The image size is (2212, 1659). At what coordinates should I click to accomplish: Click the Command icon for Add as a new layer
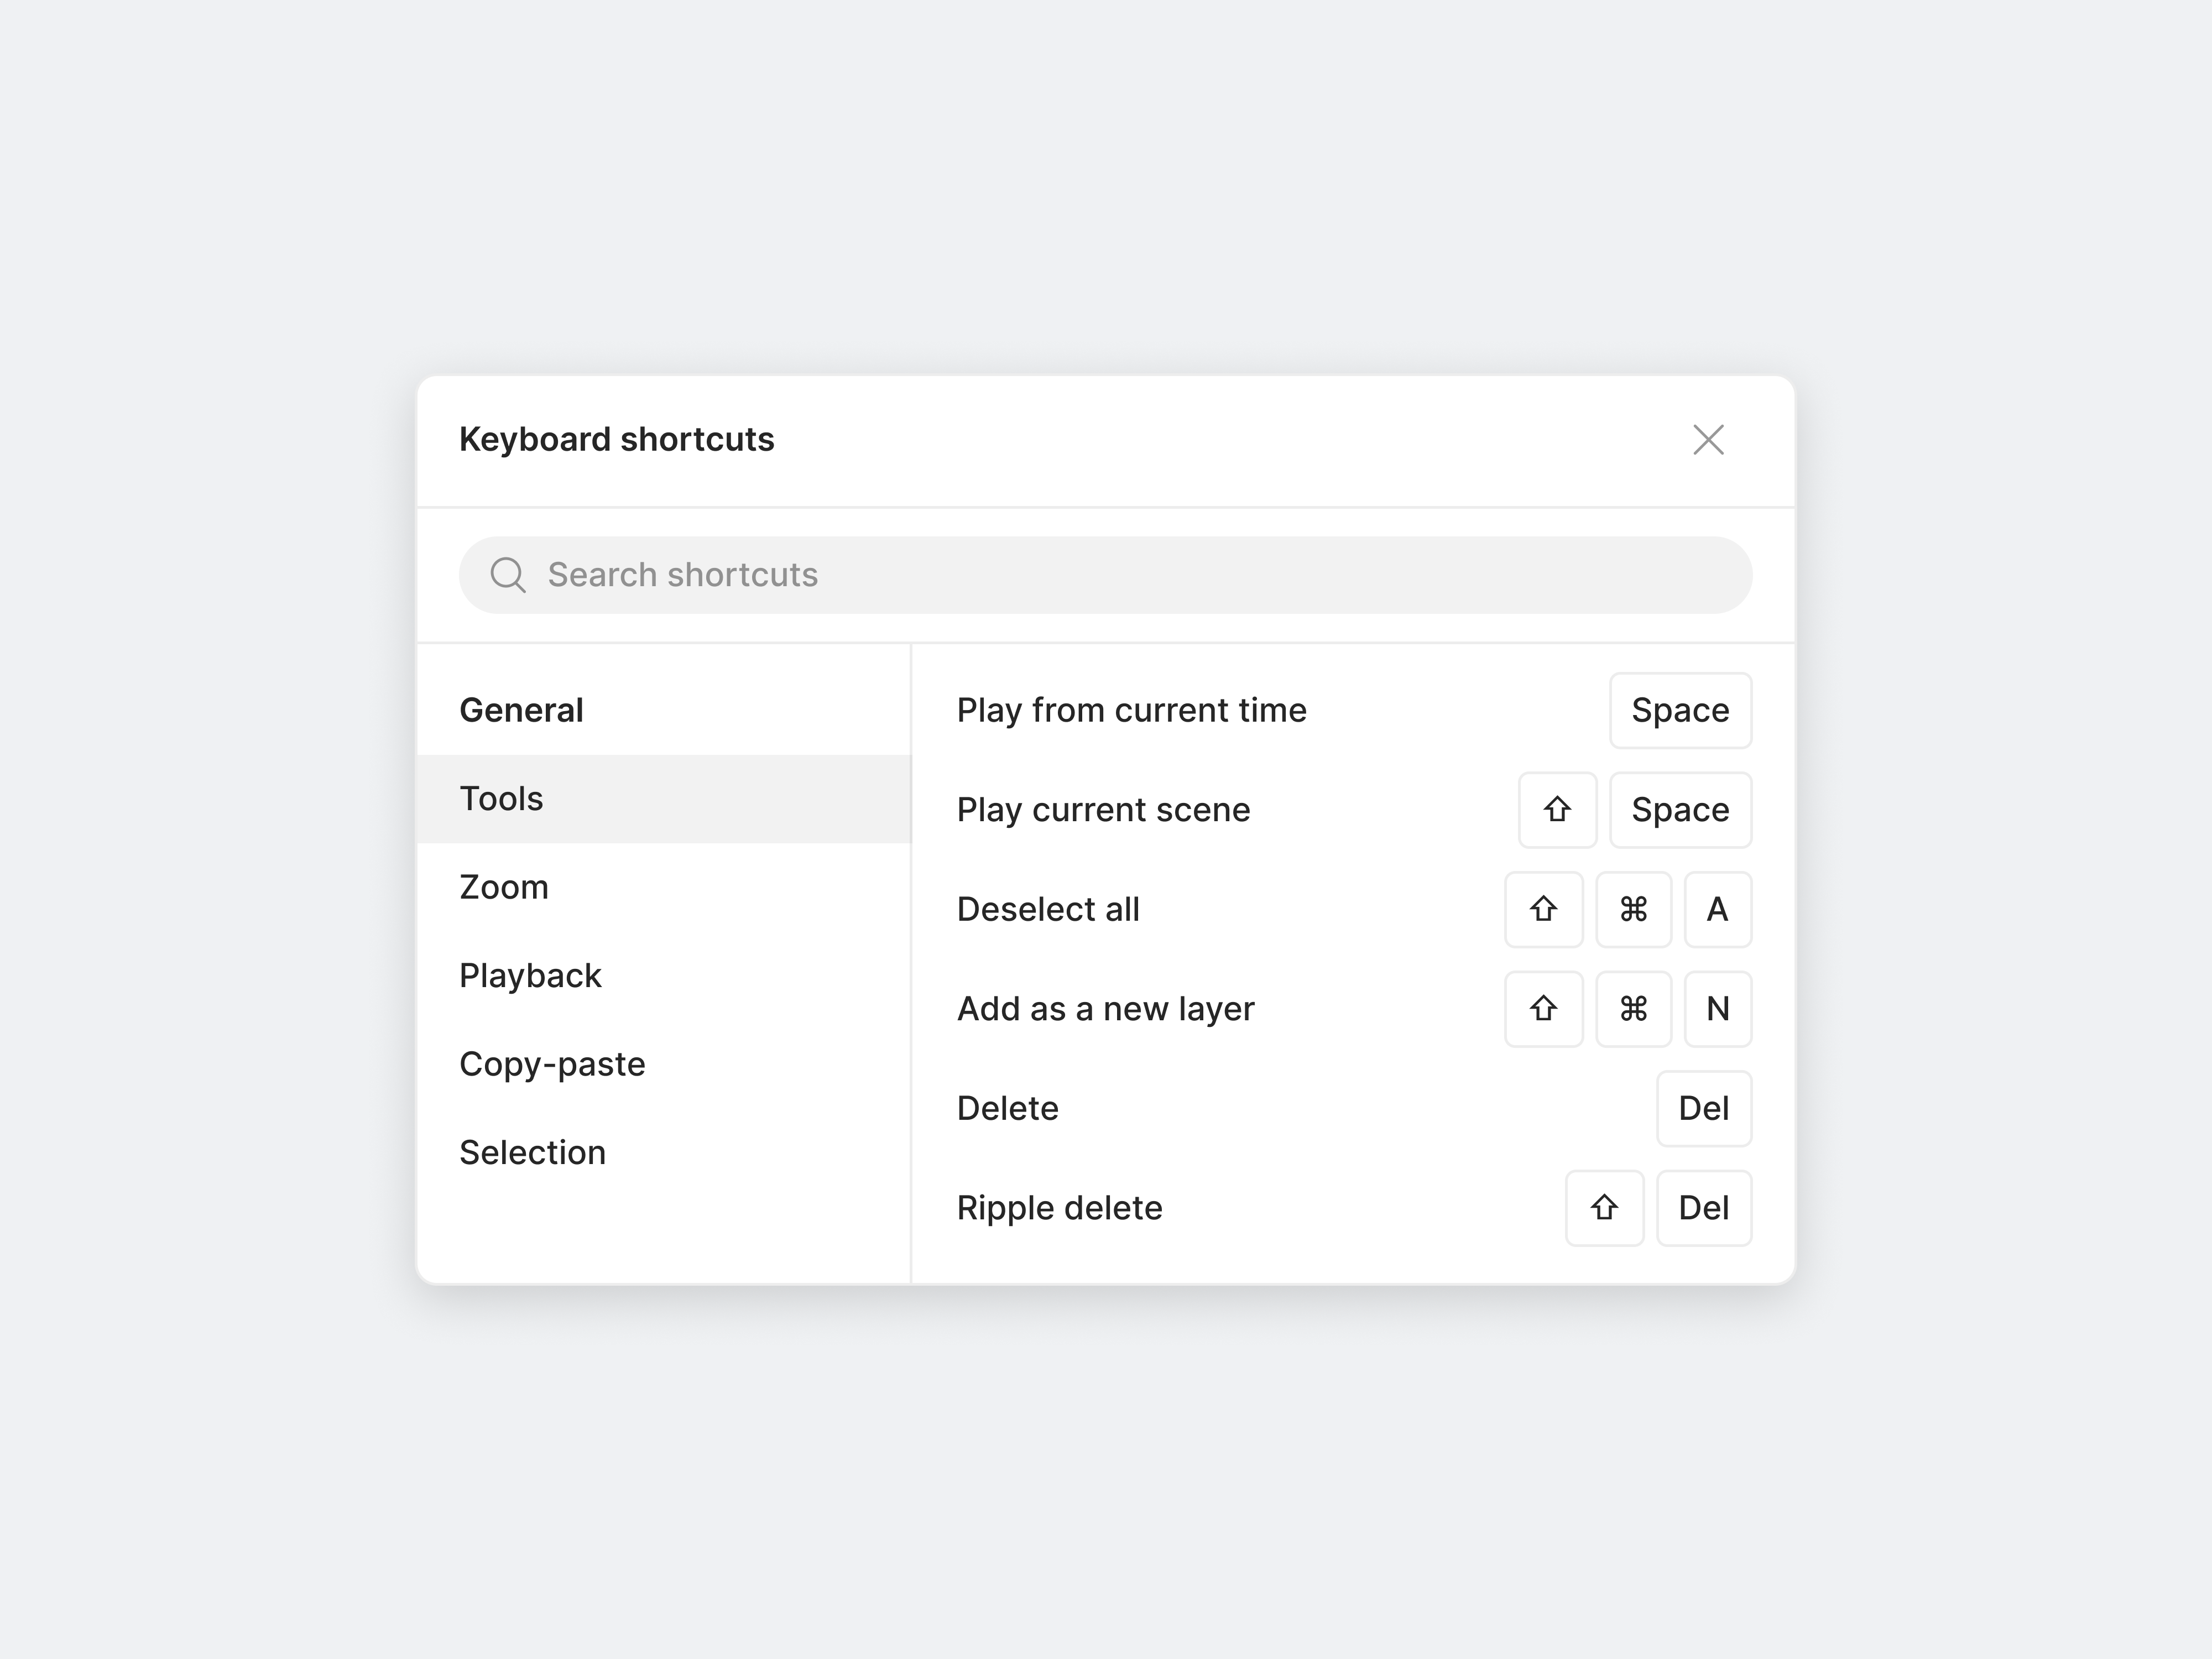click(x=1633, y=1009)
